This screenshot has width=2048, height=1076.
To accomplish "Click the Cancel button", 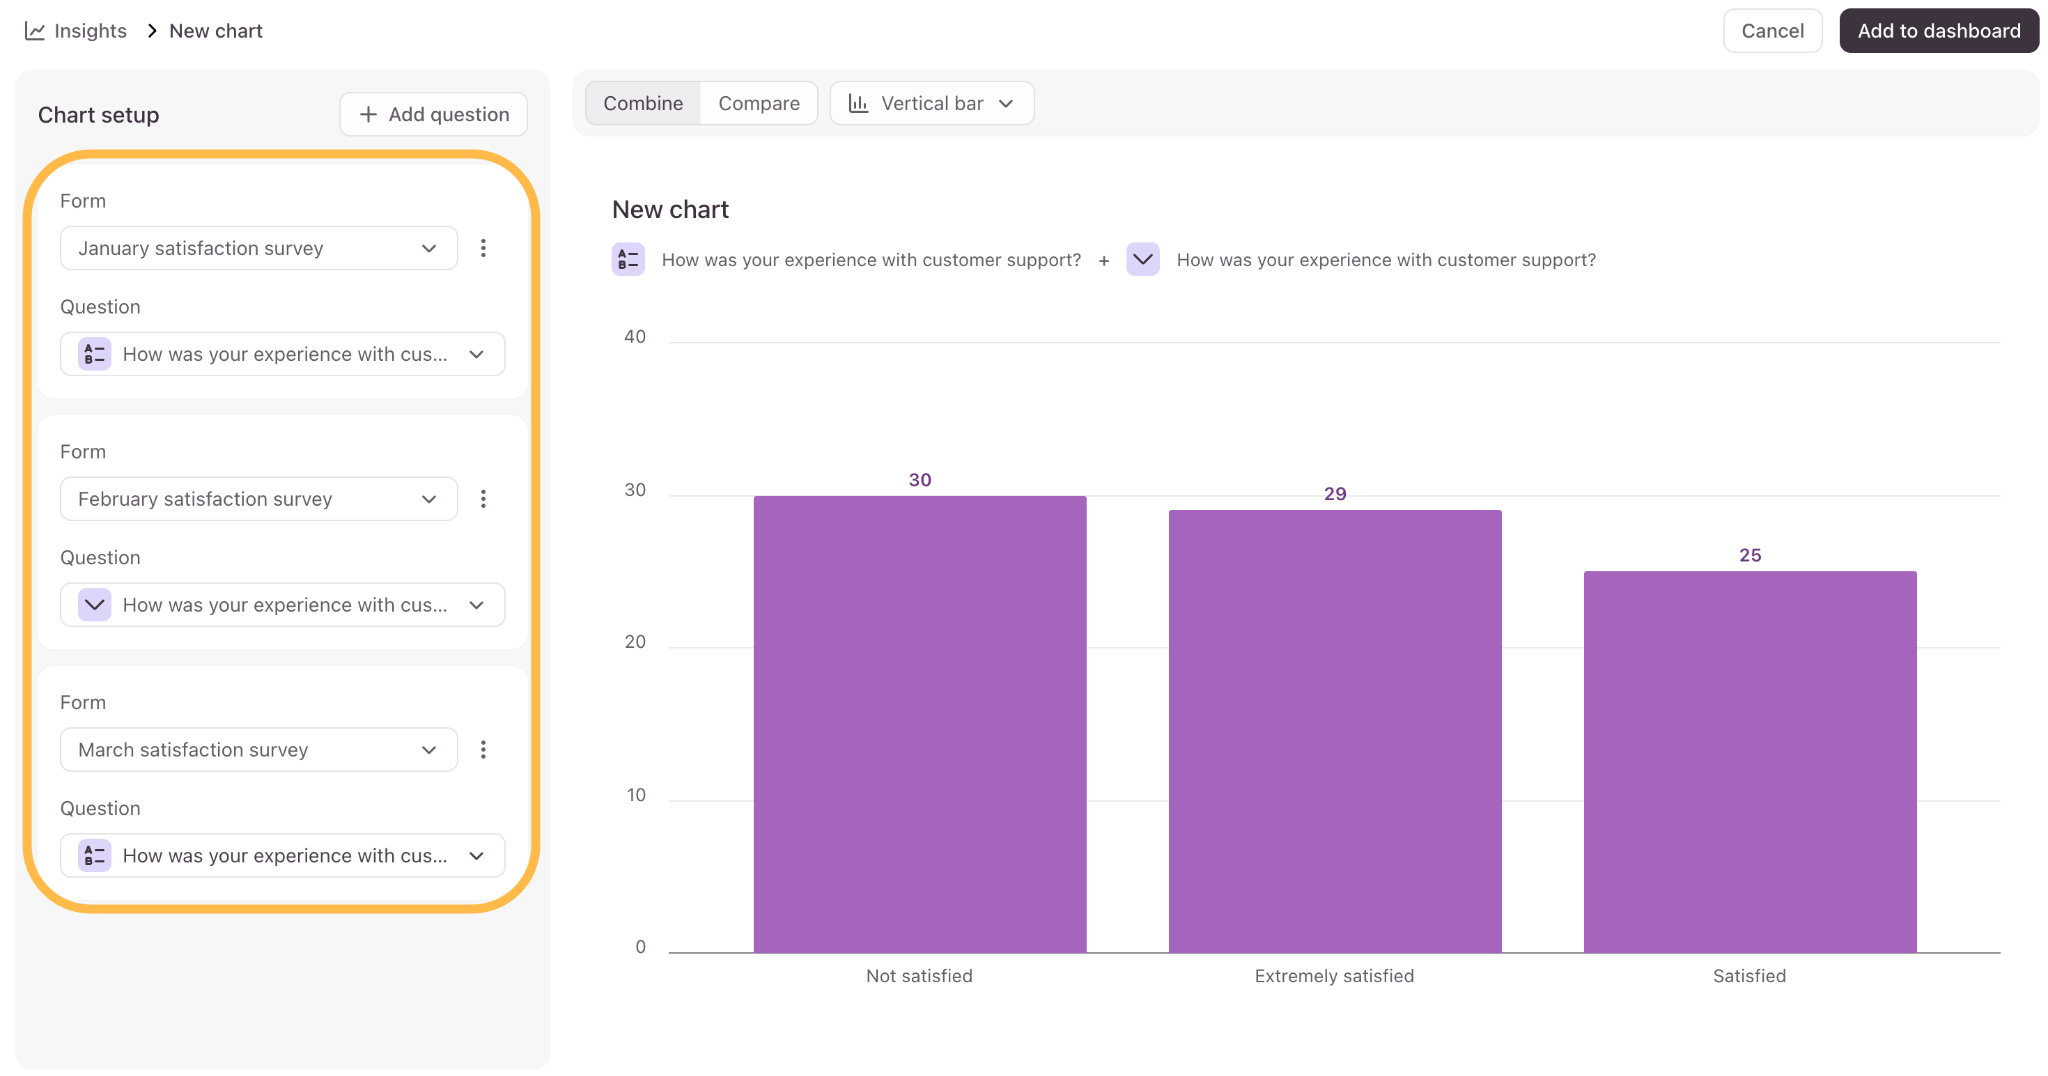I will 1773,31.
